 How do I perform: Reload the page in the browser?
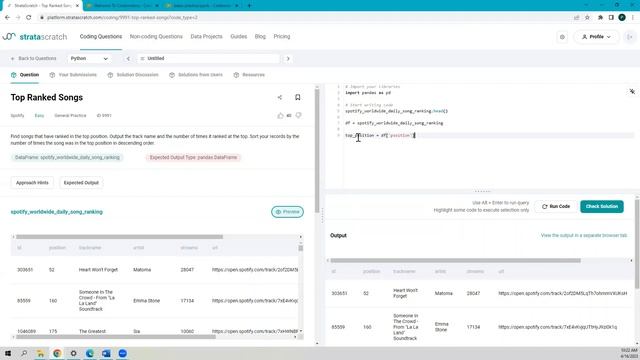[29, 18]
